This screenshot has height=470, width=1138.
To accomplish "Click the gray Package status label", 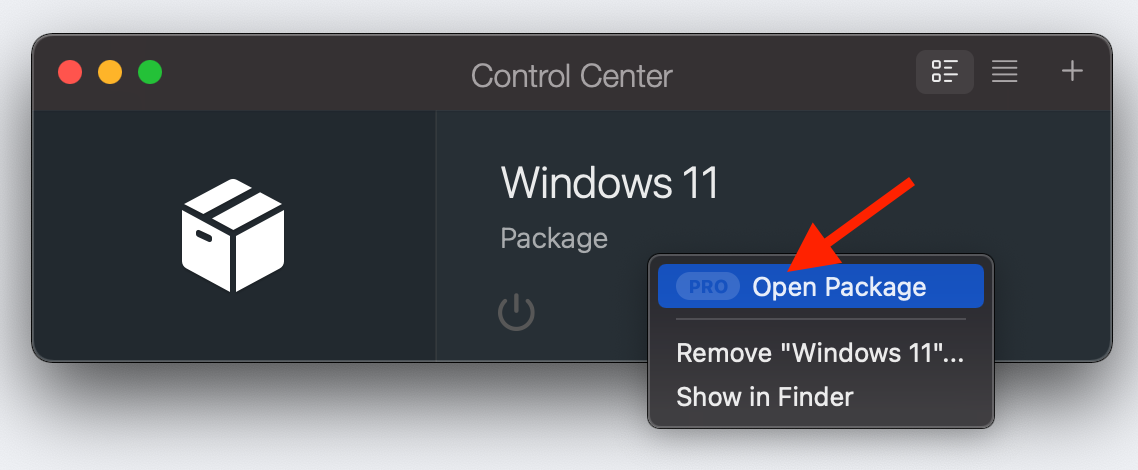I will 553,239.
